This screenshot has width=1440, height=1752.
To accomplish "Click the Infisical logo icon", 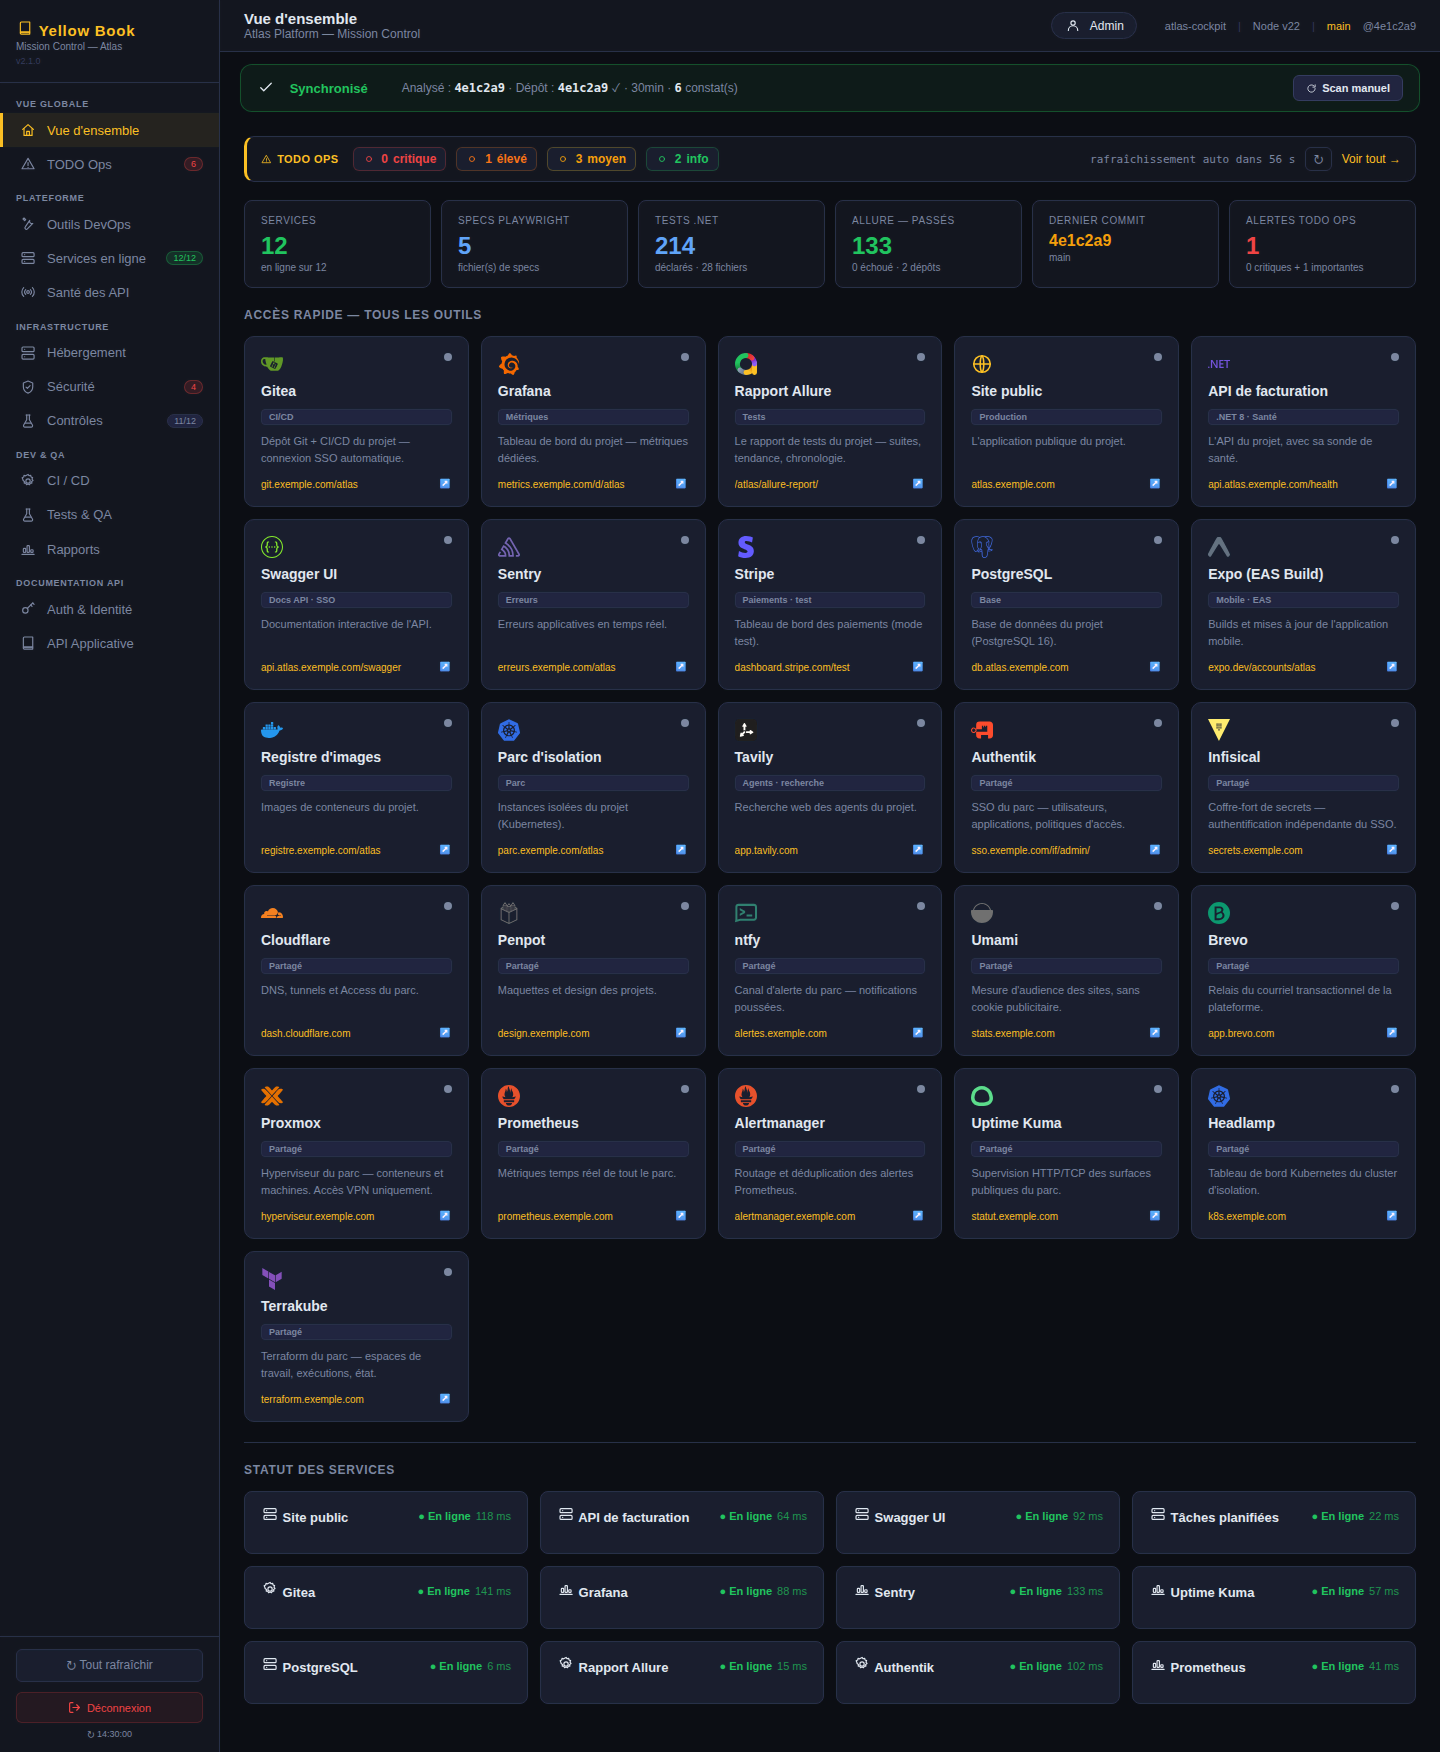I will click(x=1219, y=730).
